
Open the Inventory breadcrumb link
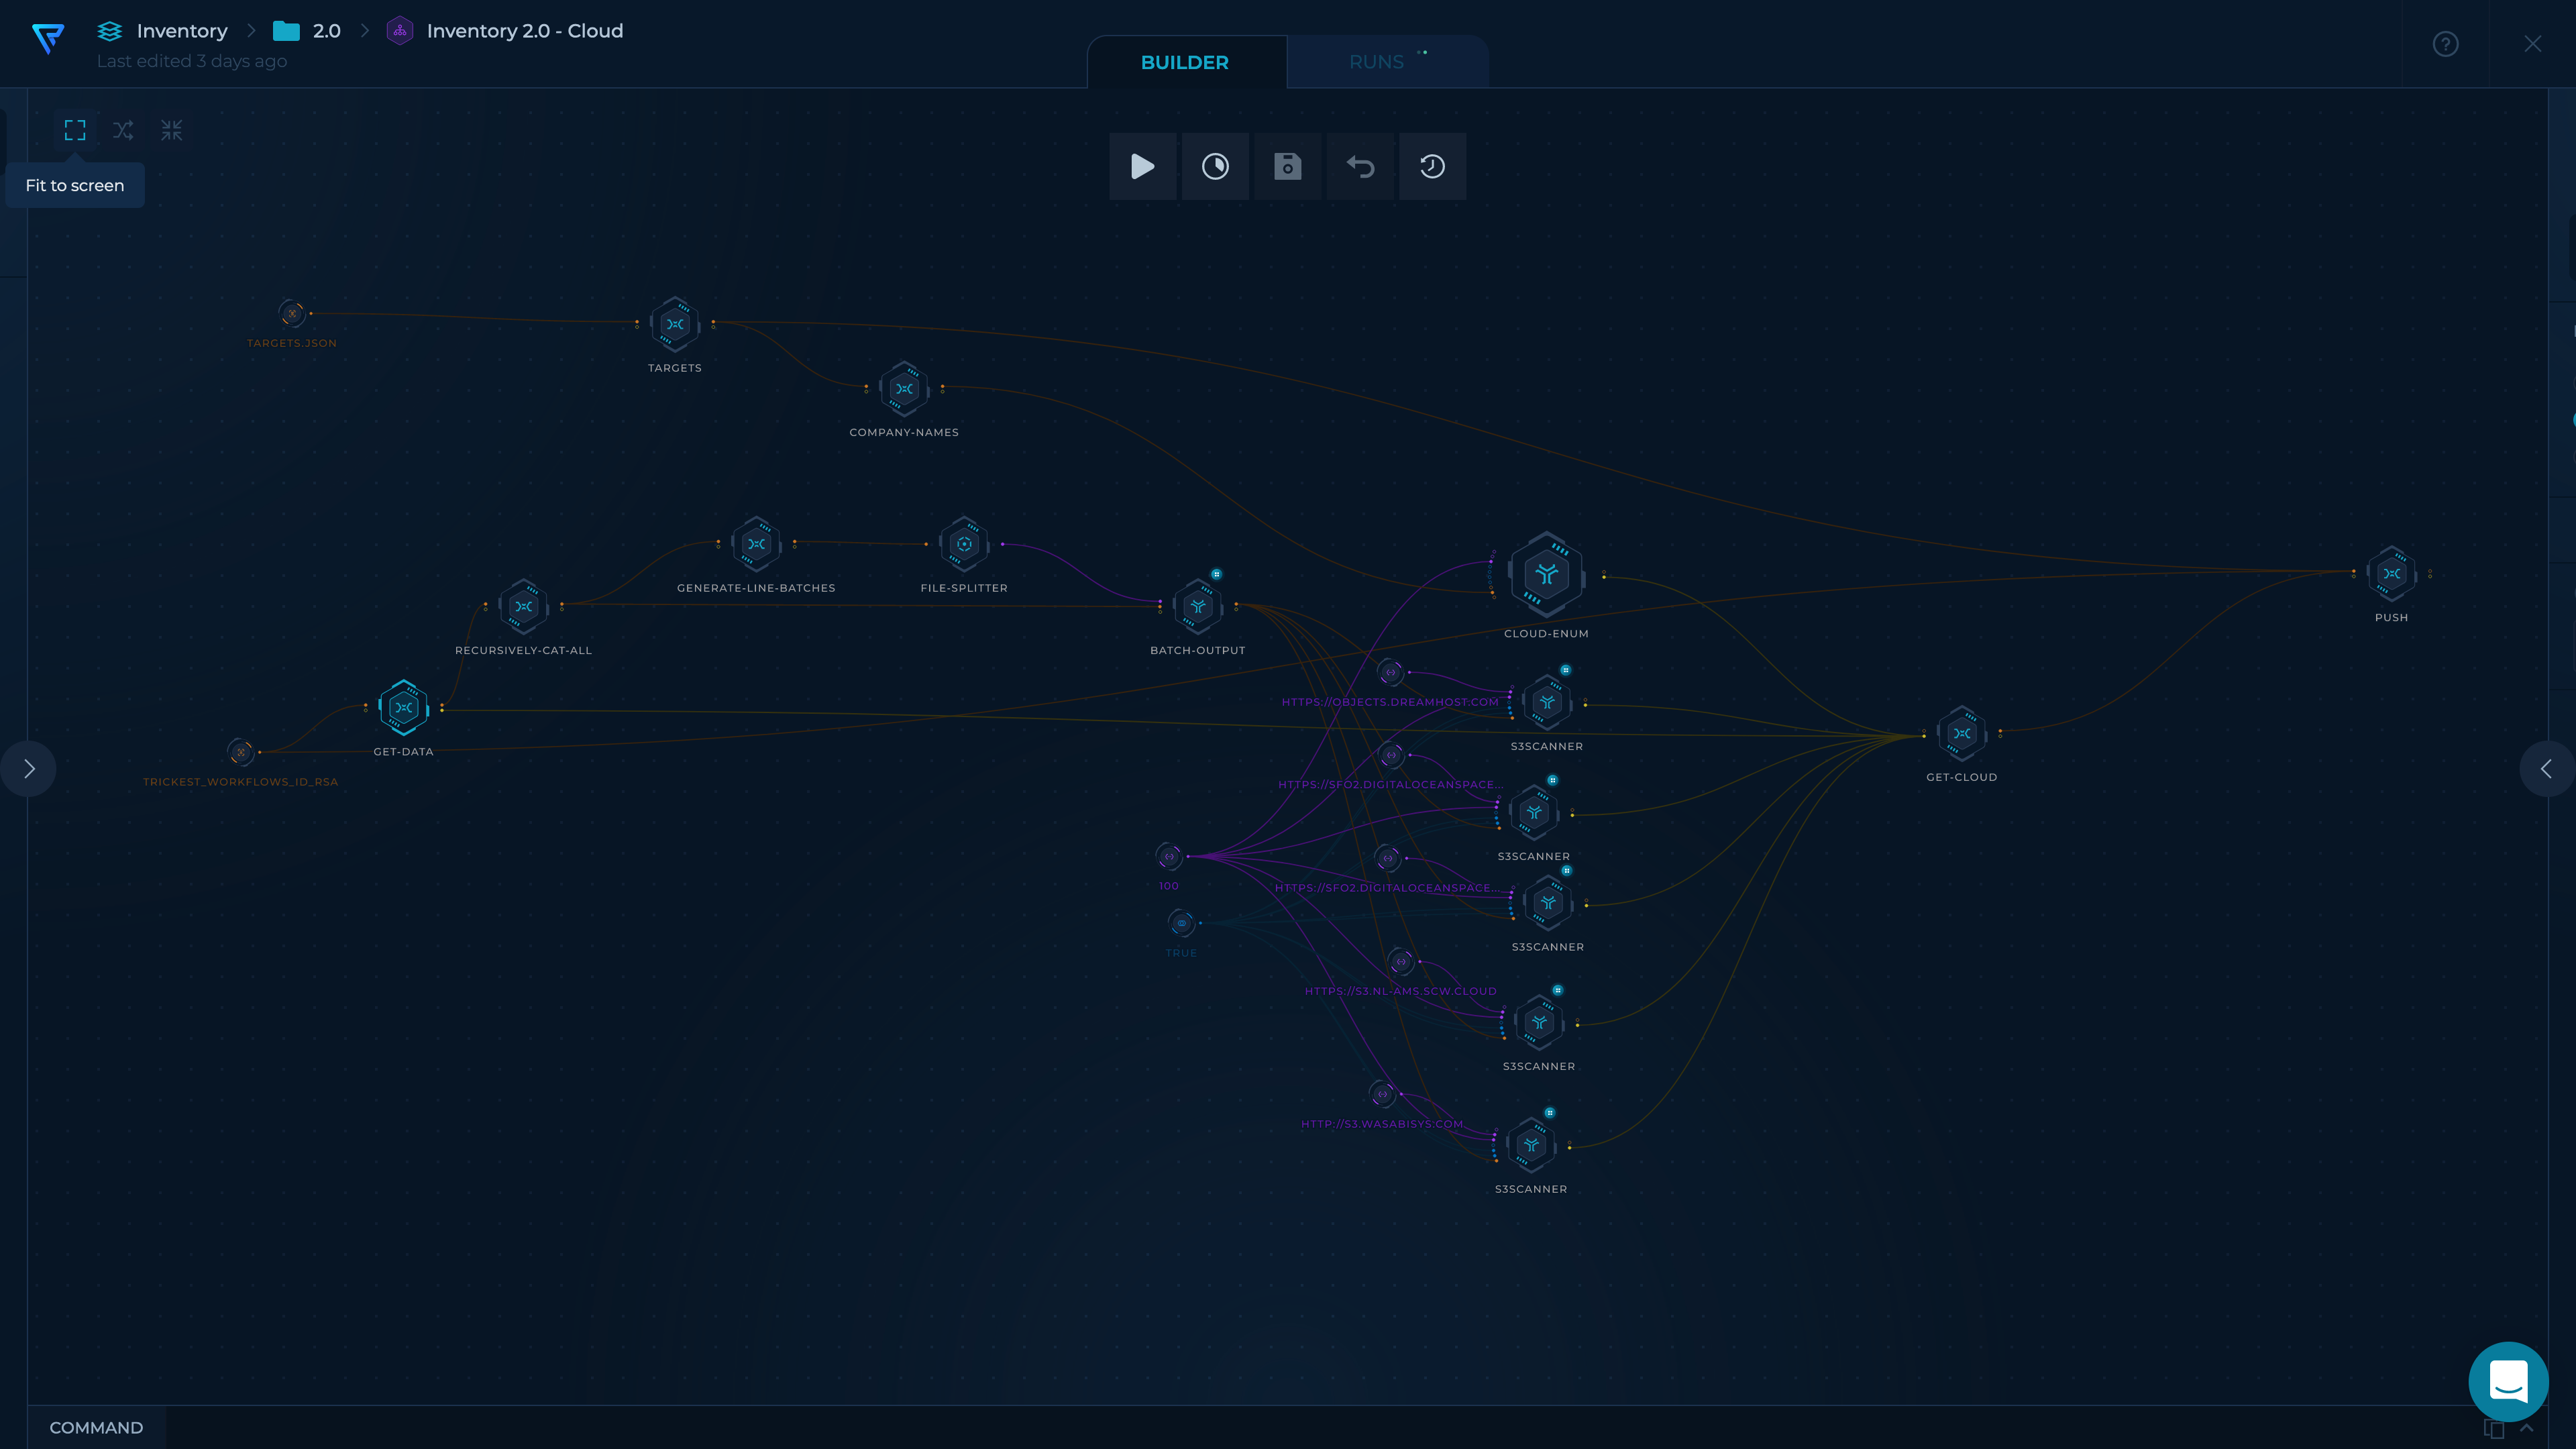point(181,31)
